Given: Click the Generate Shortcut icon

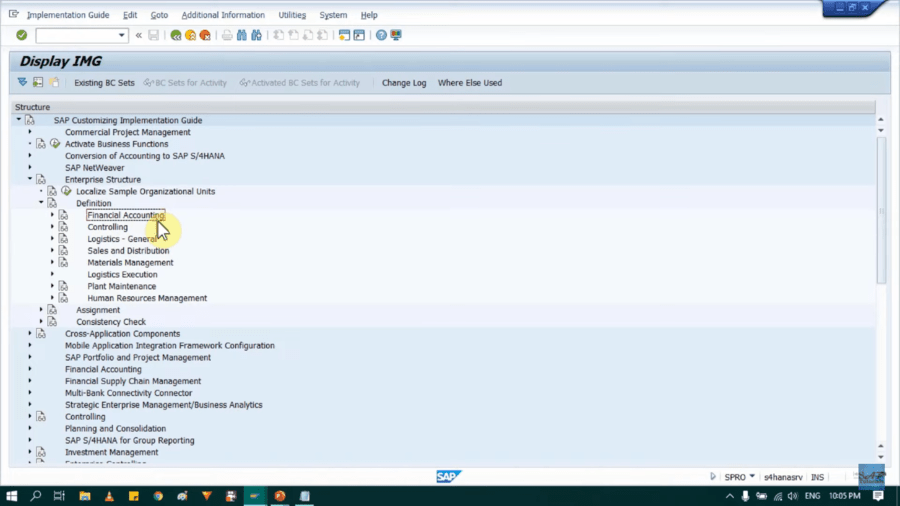Looking at the screenshot, I should point(359,36).
